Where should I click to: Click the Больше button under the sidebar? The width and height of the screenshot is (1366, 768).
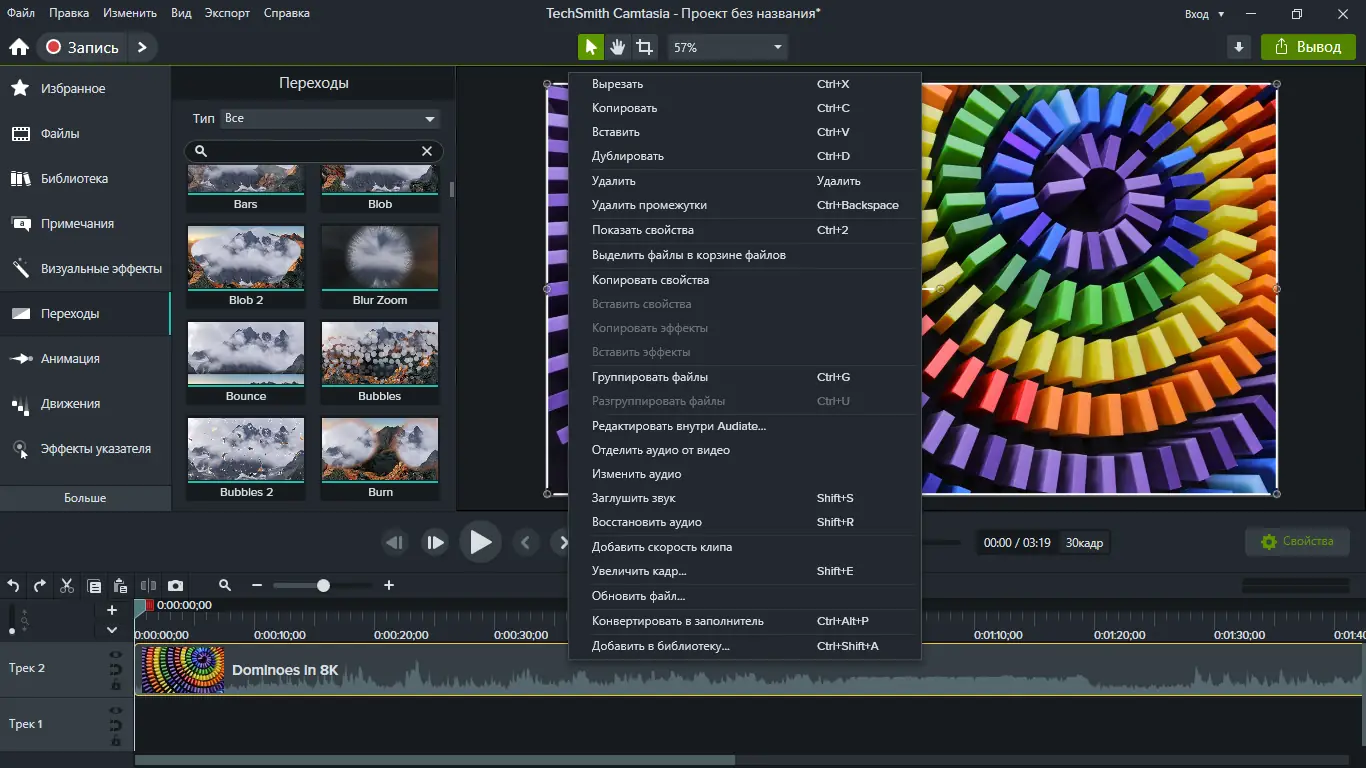86,497
